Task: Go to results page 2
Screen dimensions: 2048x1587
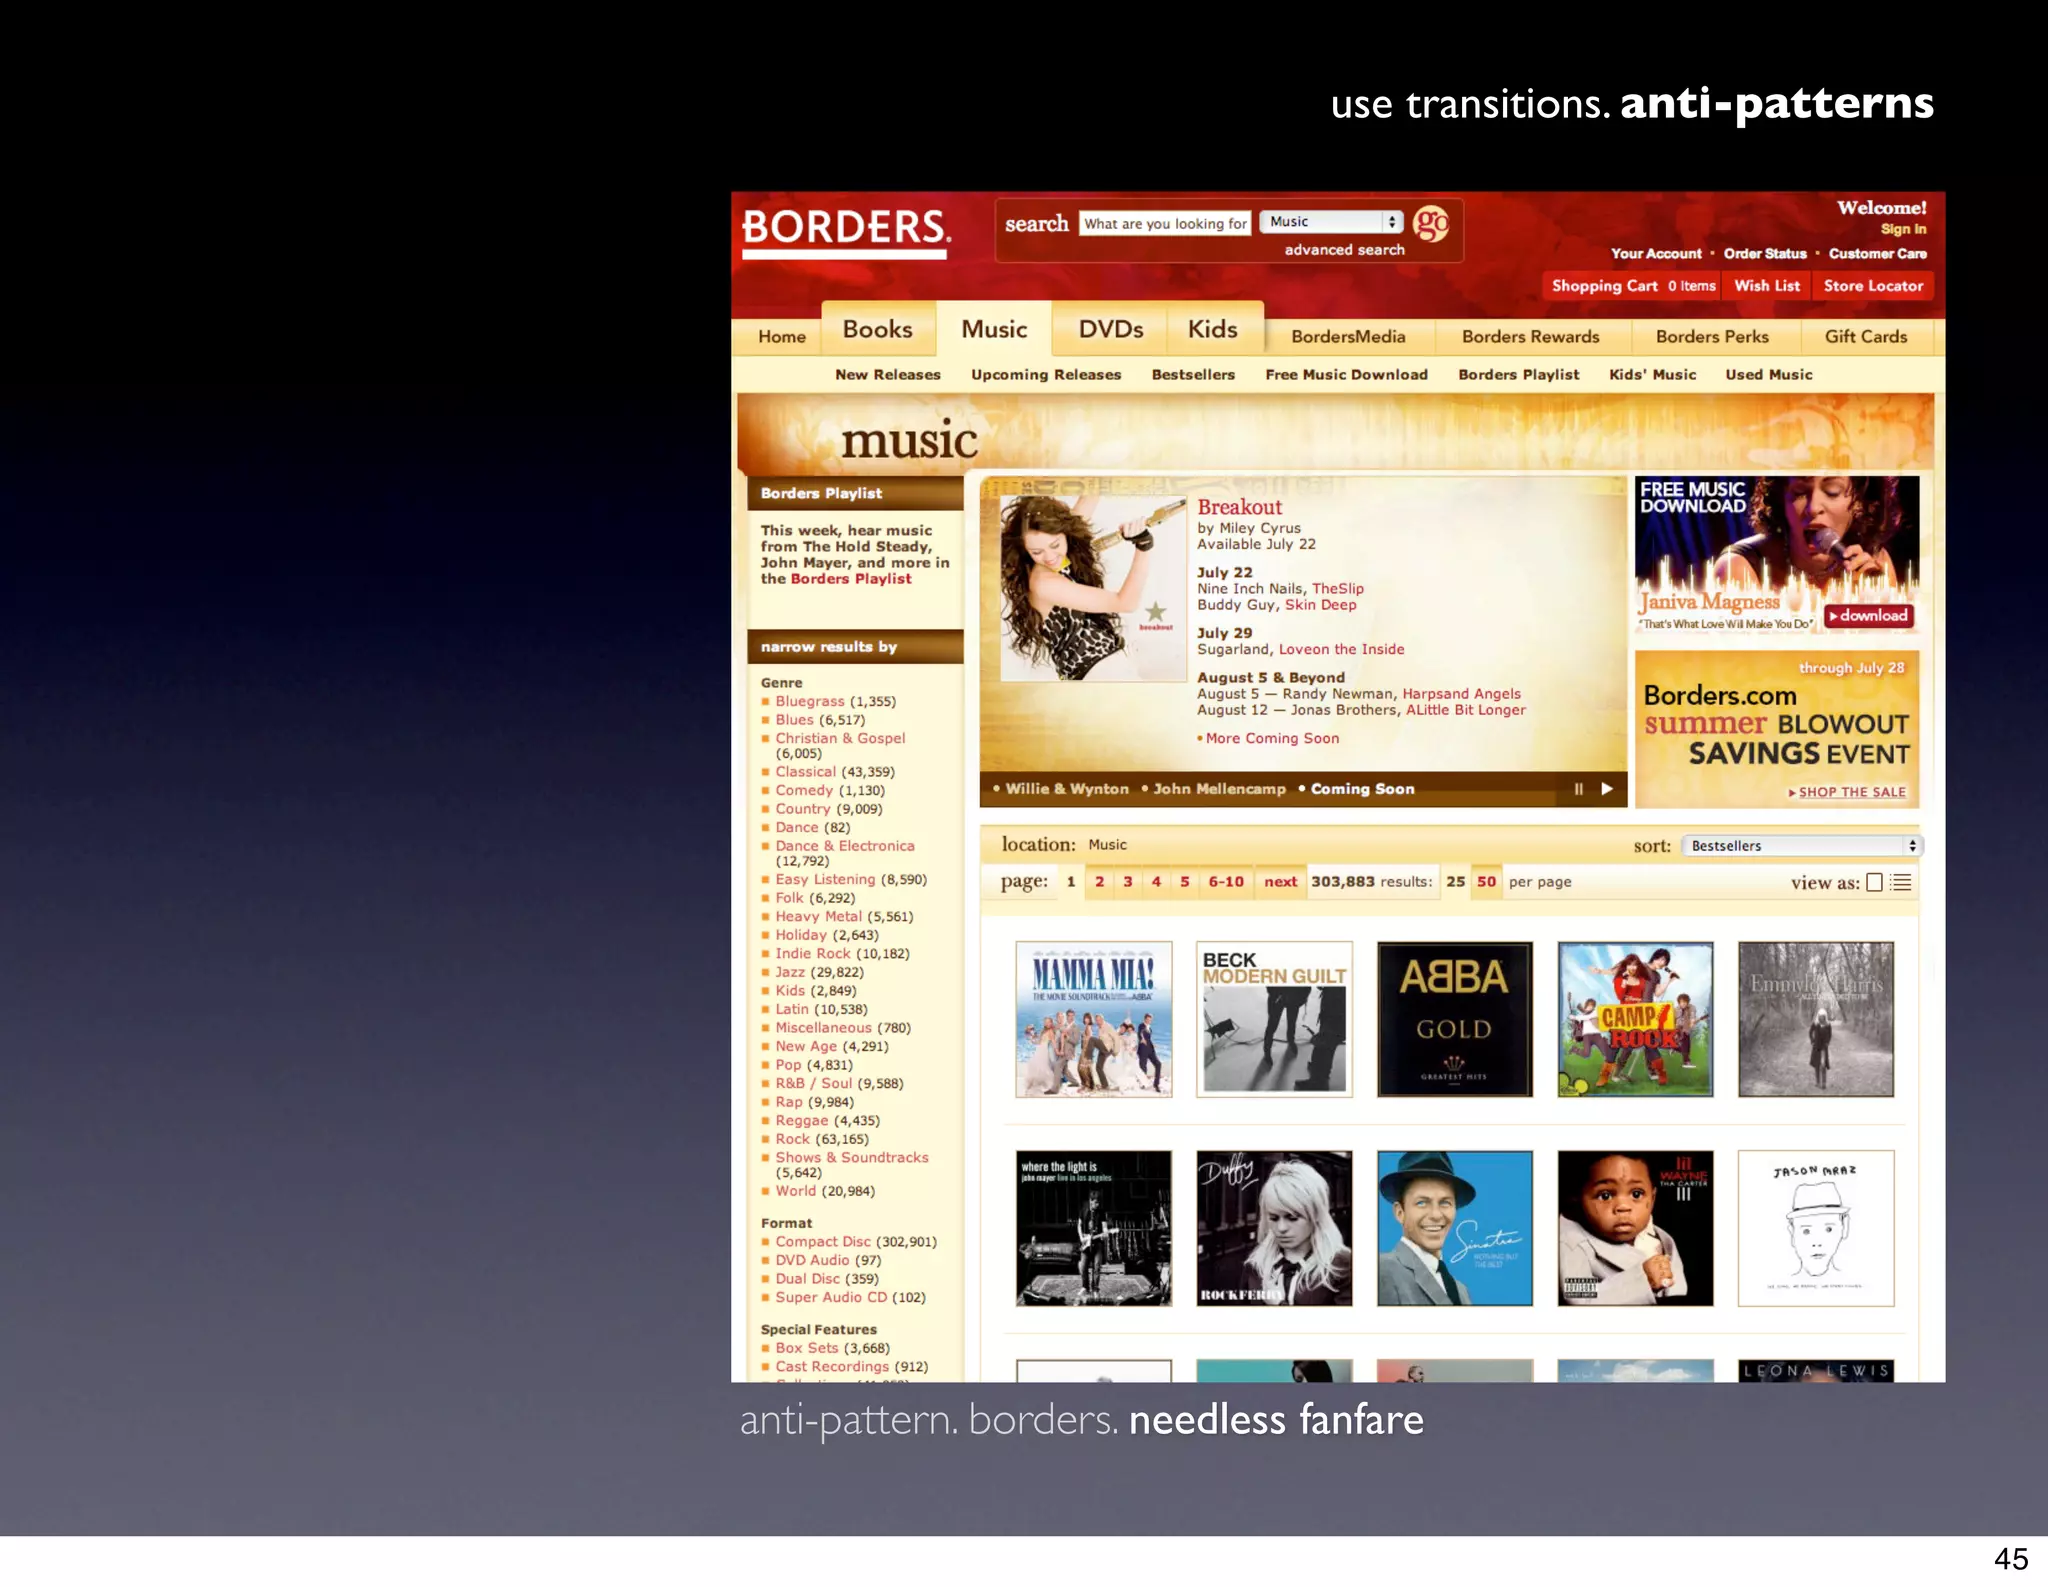Action: pos(1099,882)
